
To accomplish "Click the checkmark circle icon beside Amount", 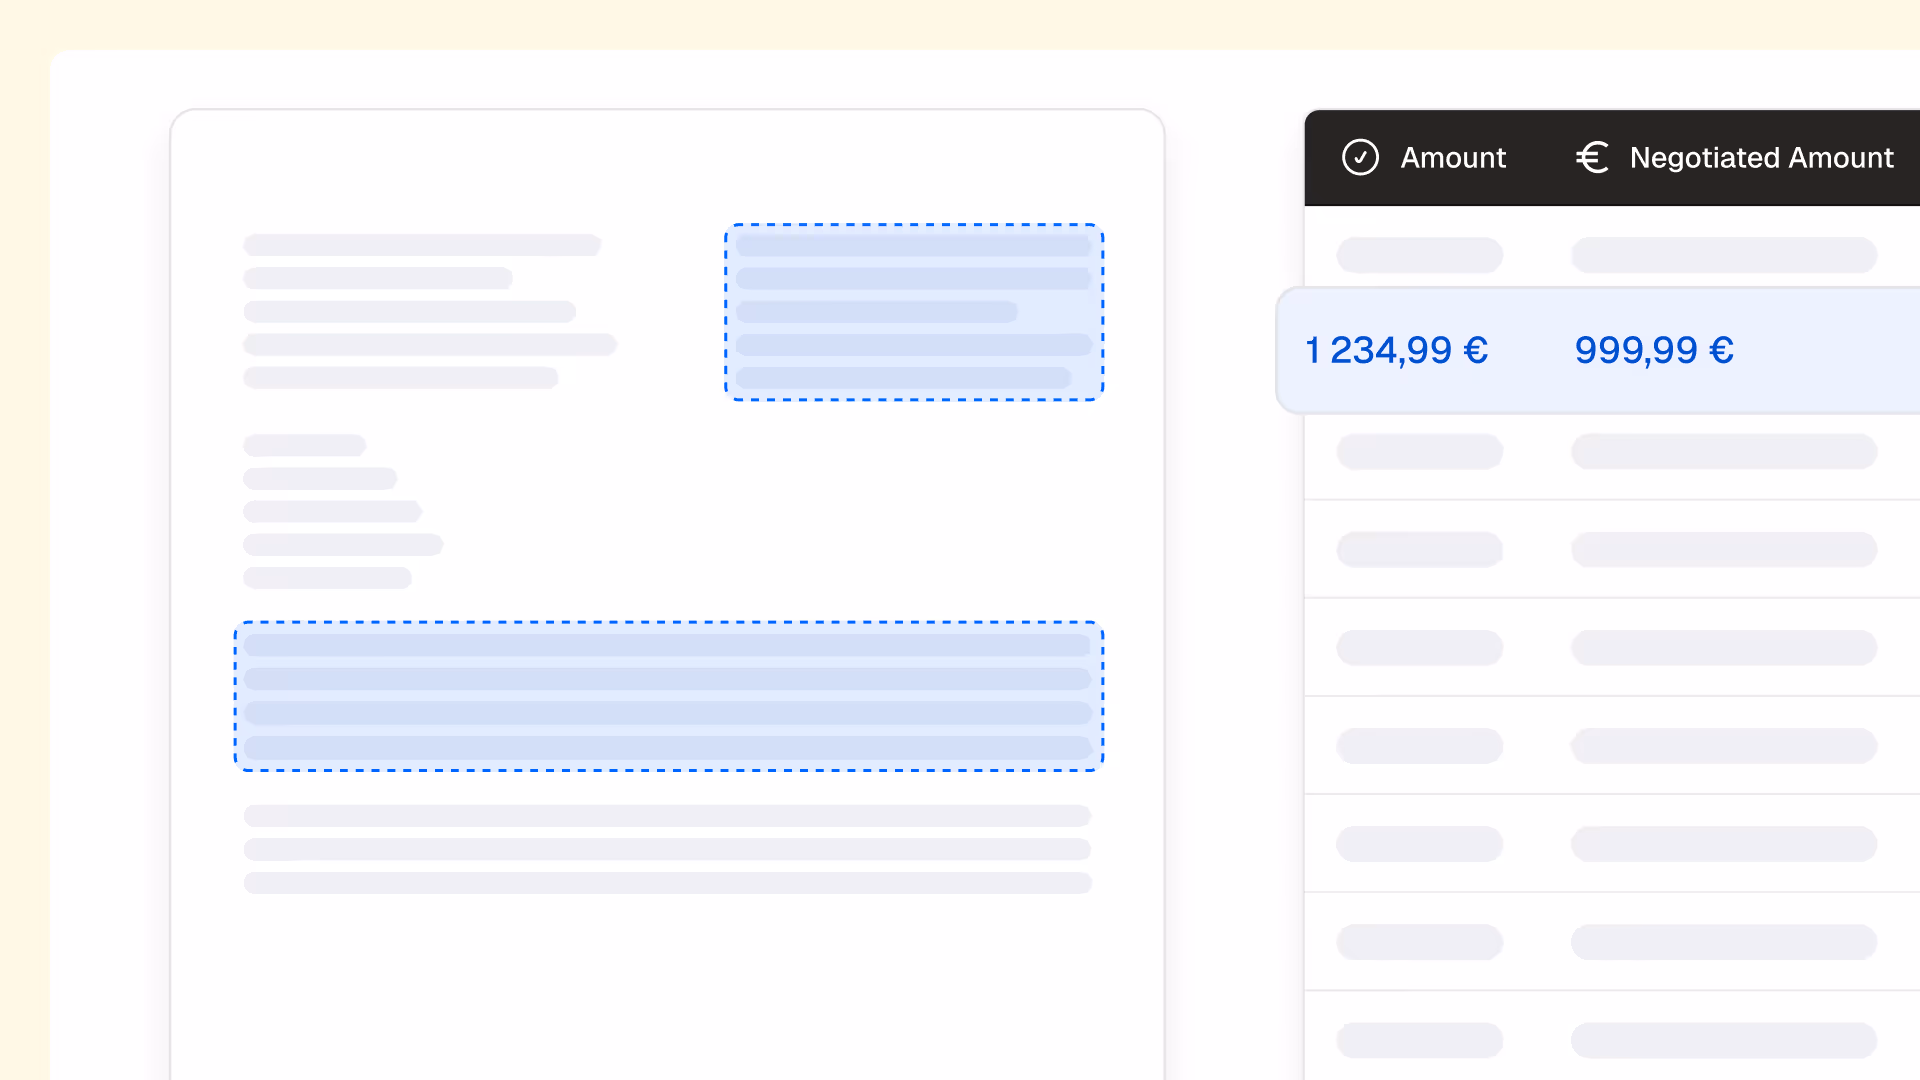I will click(1360, 157).
